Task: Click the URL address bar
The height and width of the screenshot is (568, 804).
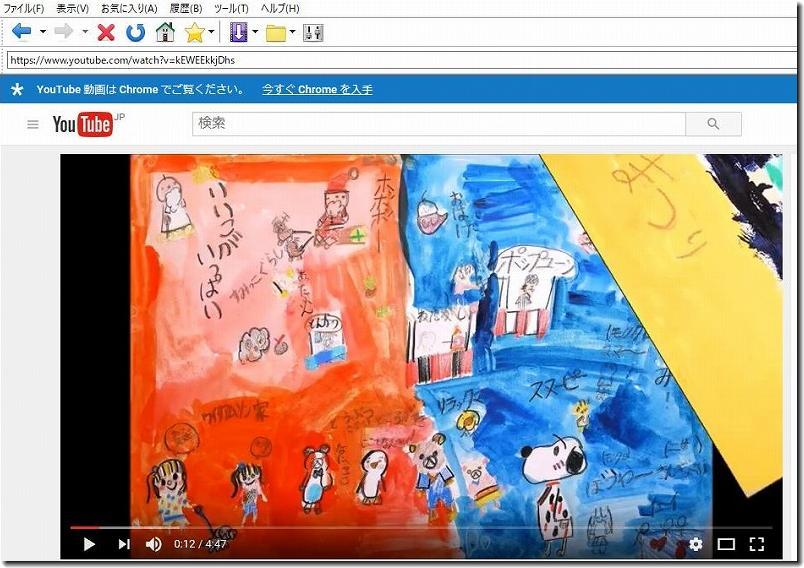Action: [402, 60]
